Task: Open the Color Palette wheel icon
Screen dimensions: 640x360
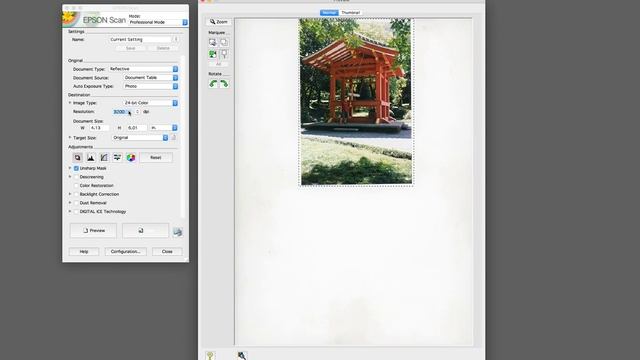Action: [x=131, y=158]
